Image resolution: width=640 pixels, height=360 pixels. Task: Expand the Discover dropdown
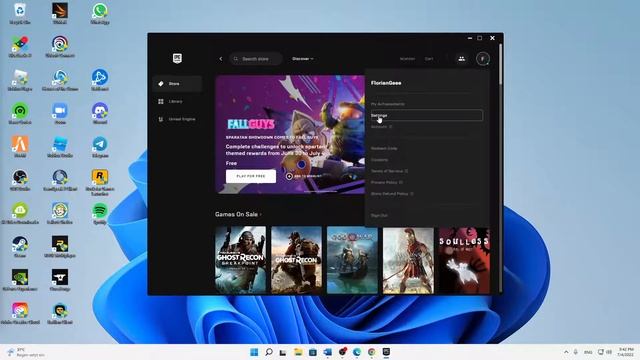pos(303,59)
